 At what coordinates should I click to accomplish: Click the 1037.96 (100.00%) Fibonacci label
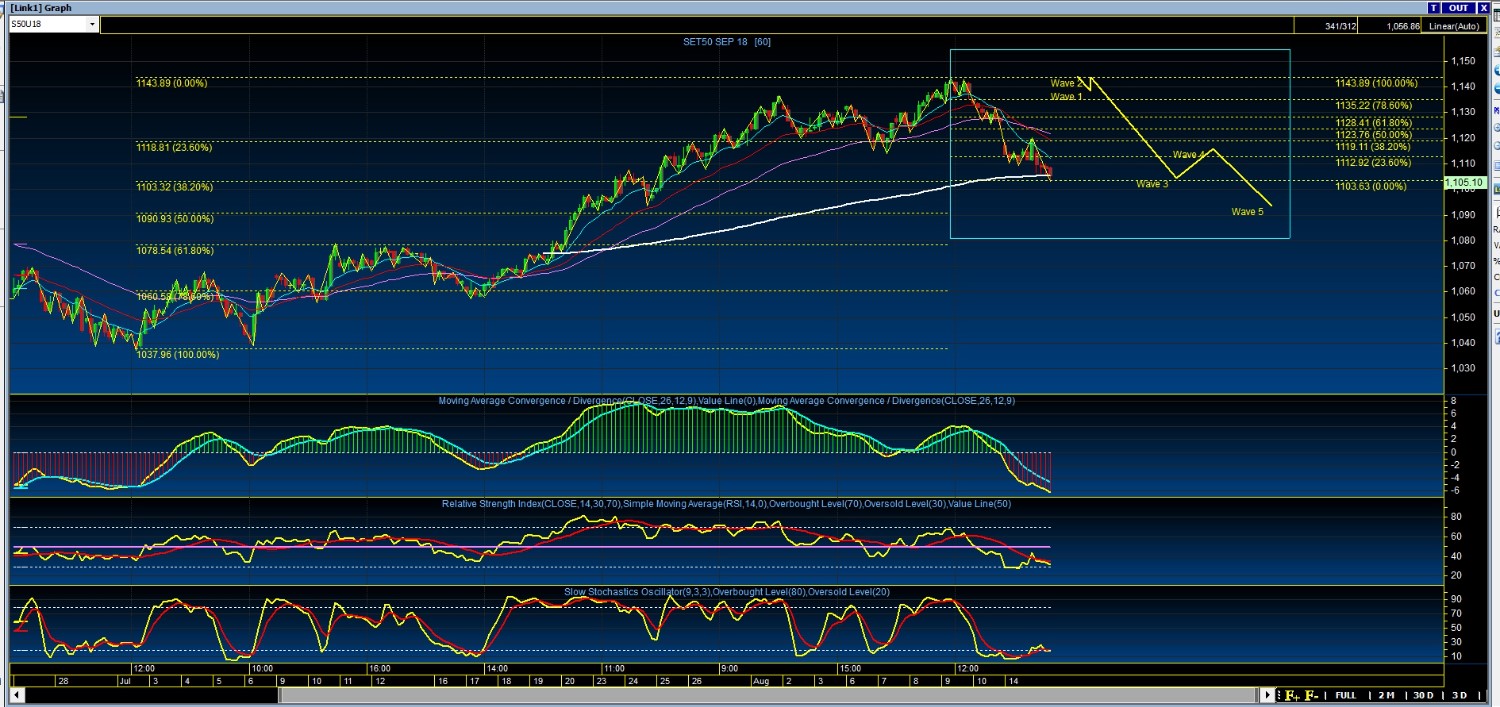click(177, 354)
